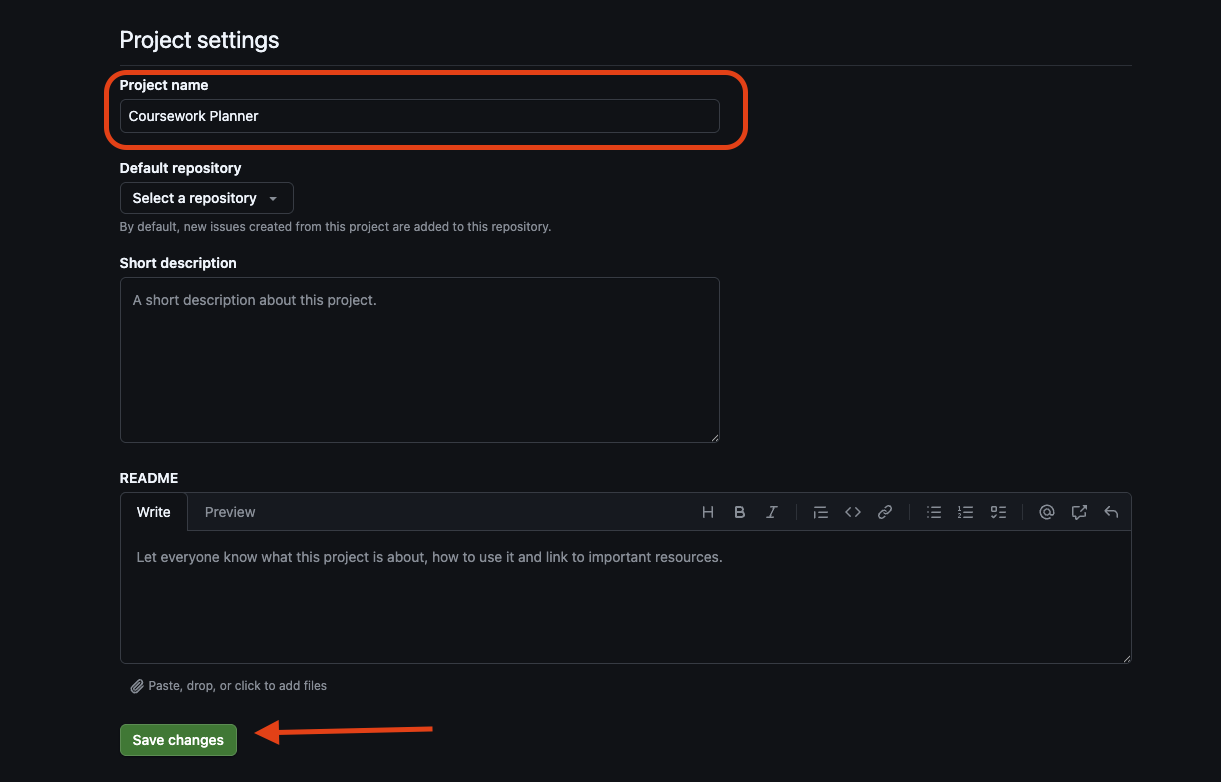Viewport: 1221px width, 782px height.
Task: Toggle bold formatting in README toolbar
Action: (740, 512)
